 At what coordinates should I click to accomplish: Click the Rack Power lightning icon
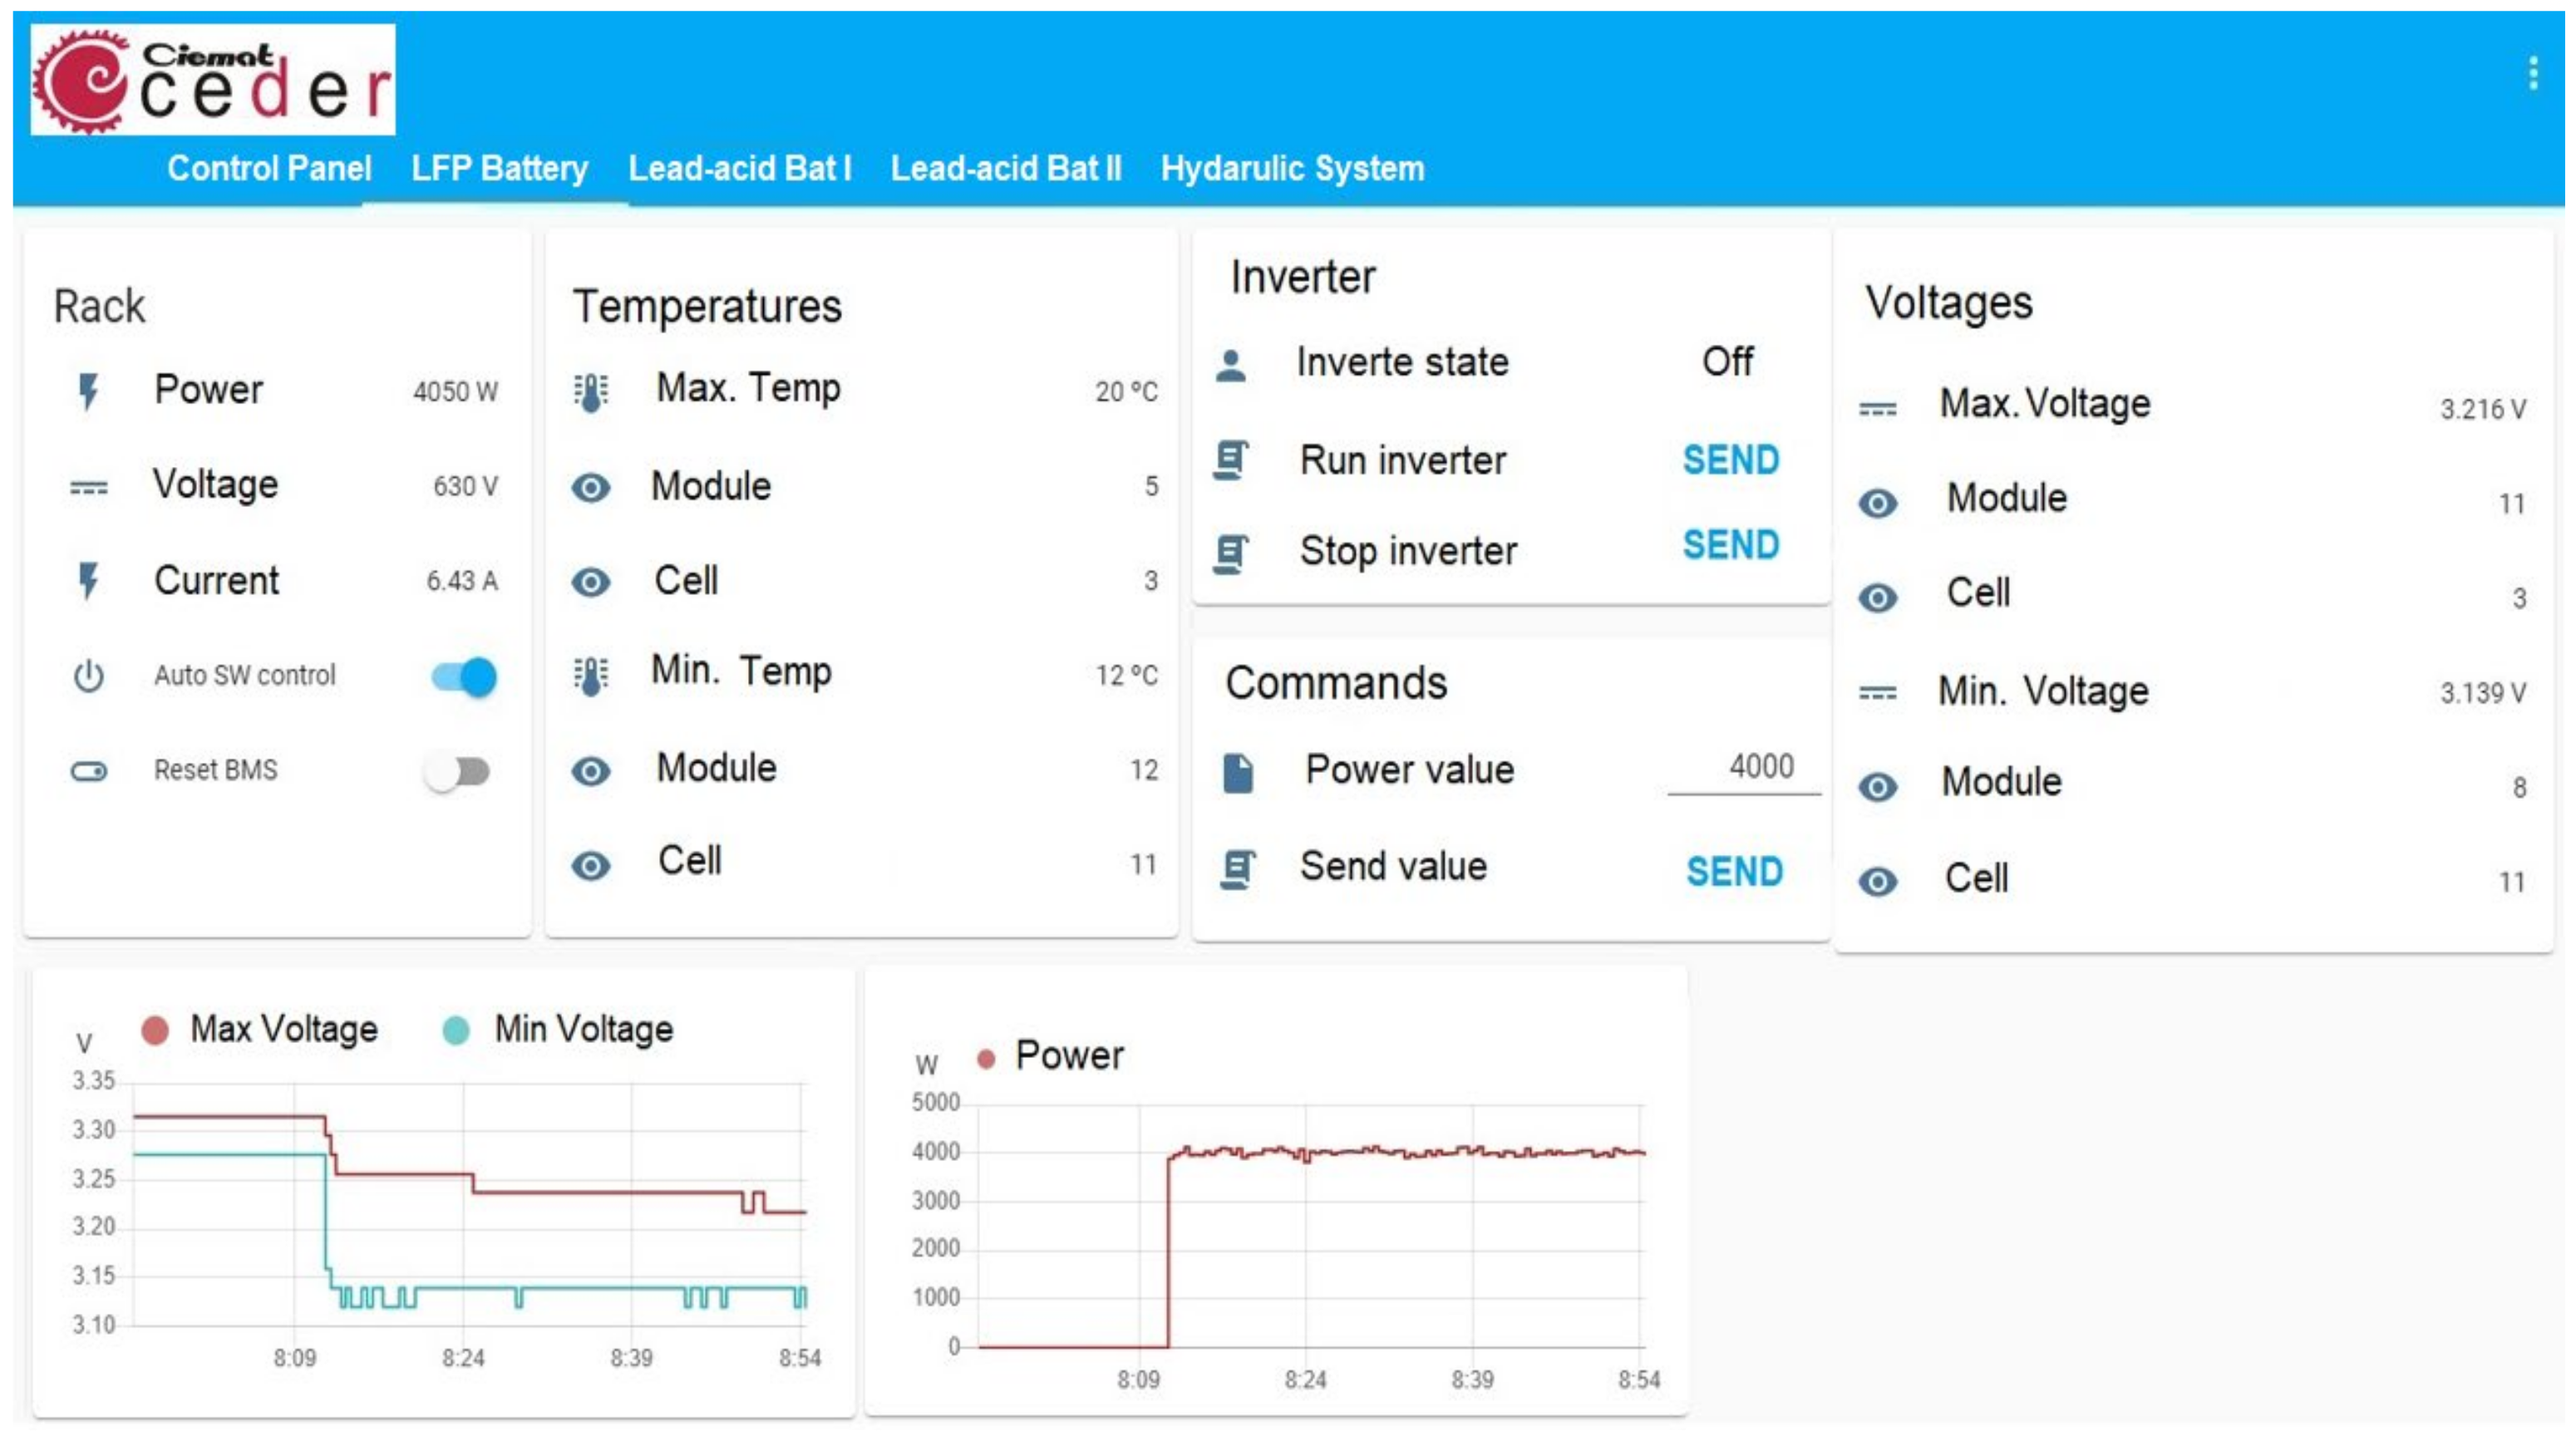(x=89, y=391)
